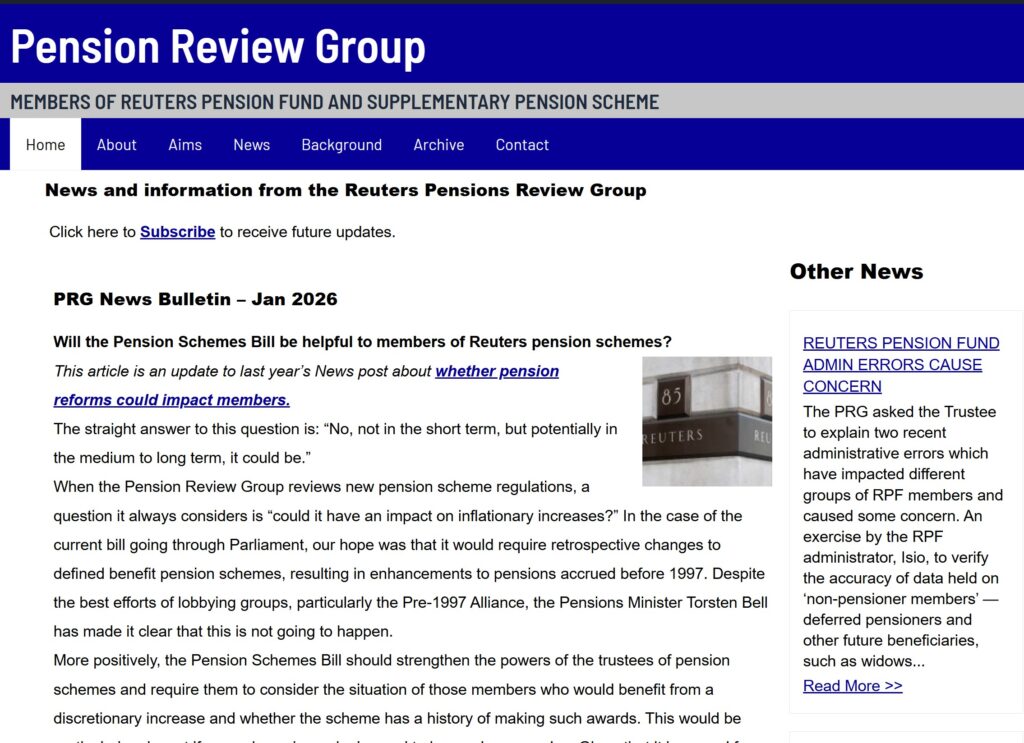
Task: Click the news and information headline
Action: click(345, 190)
